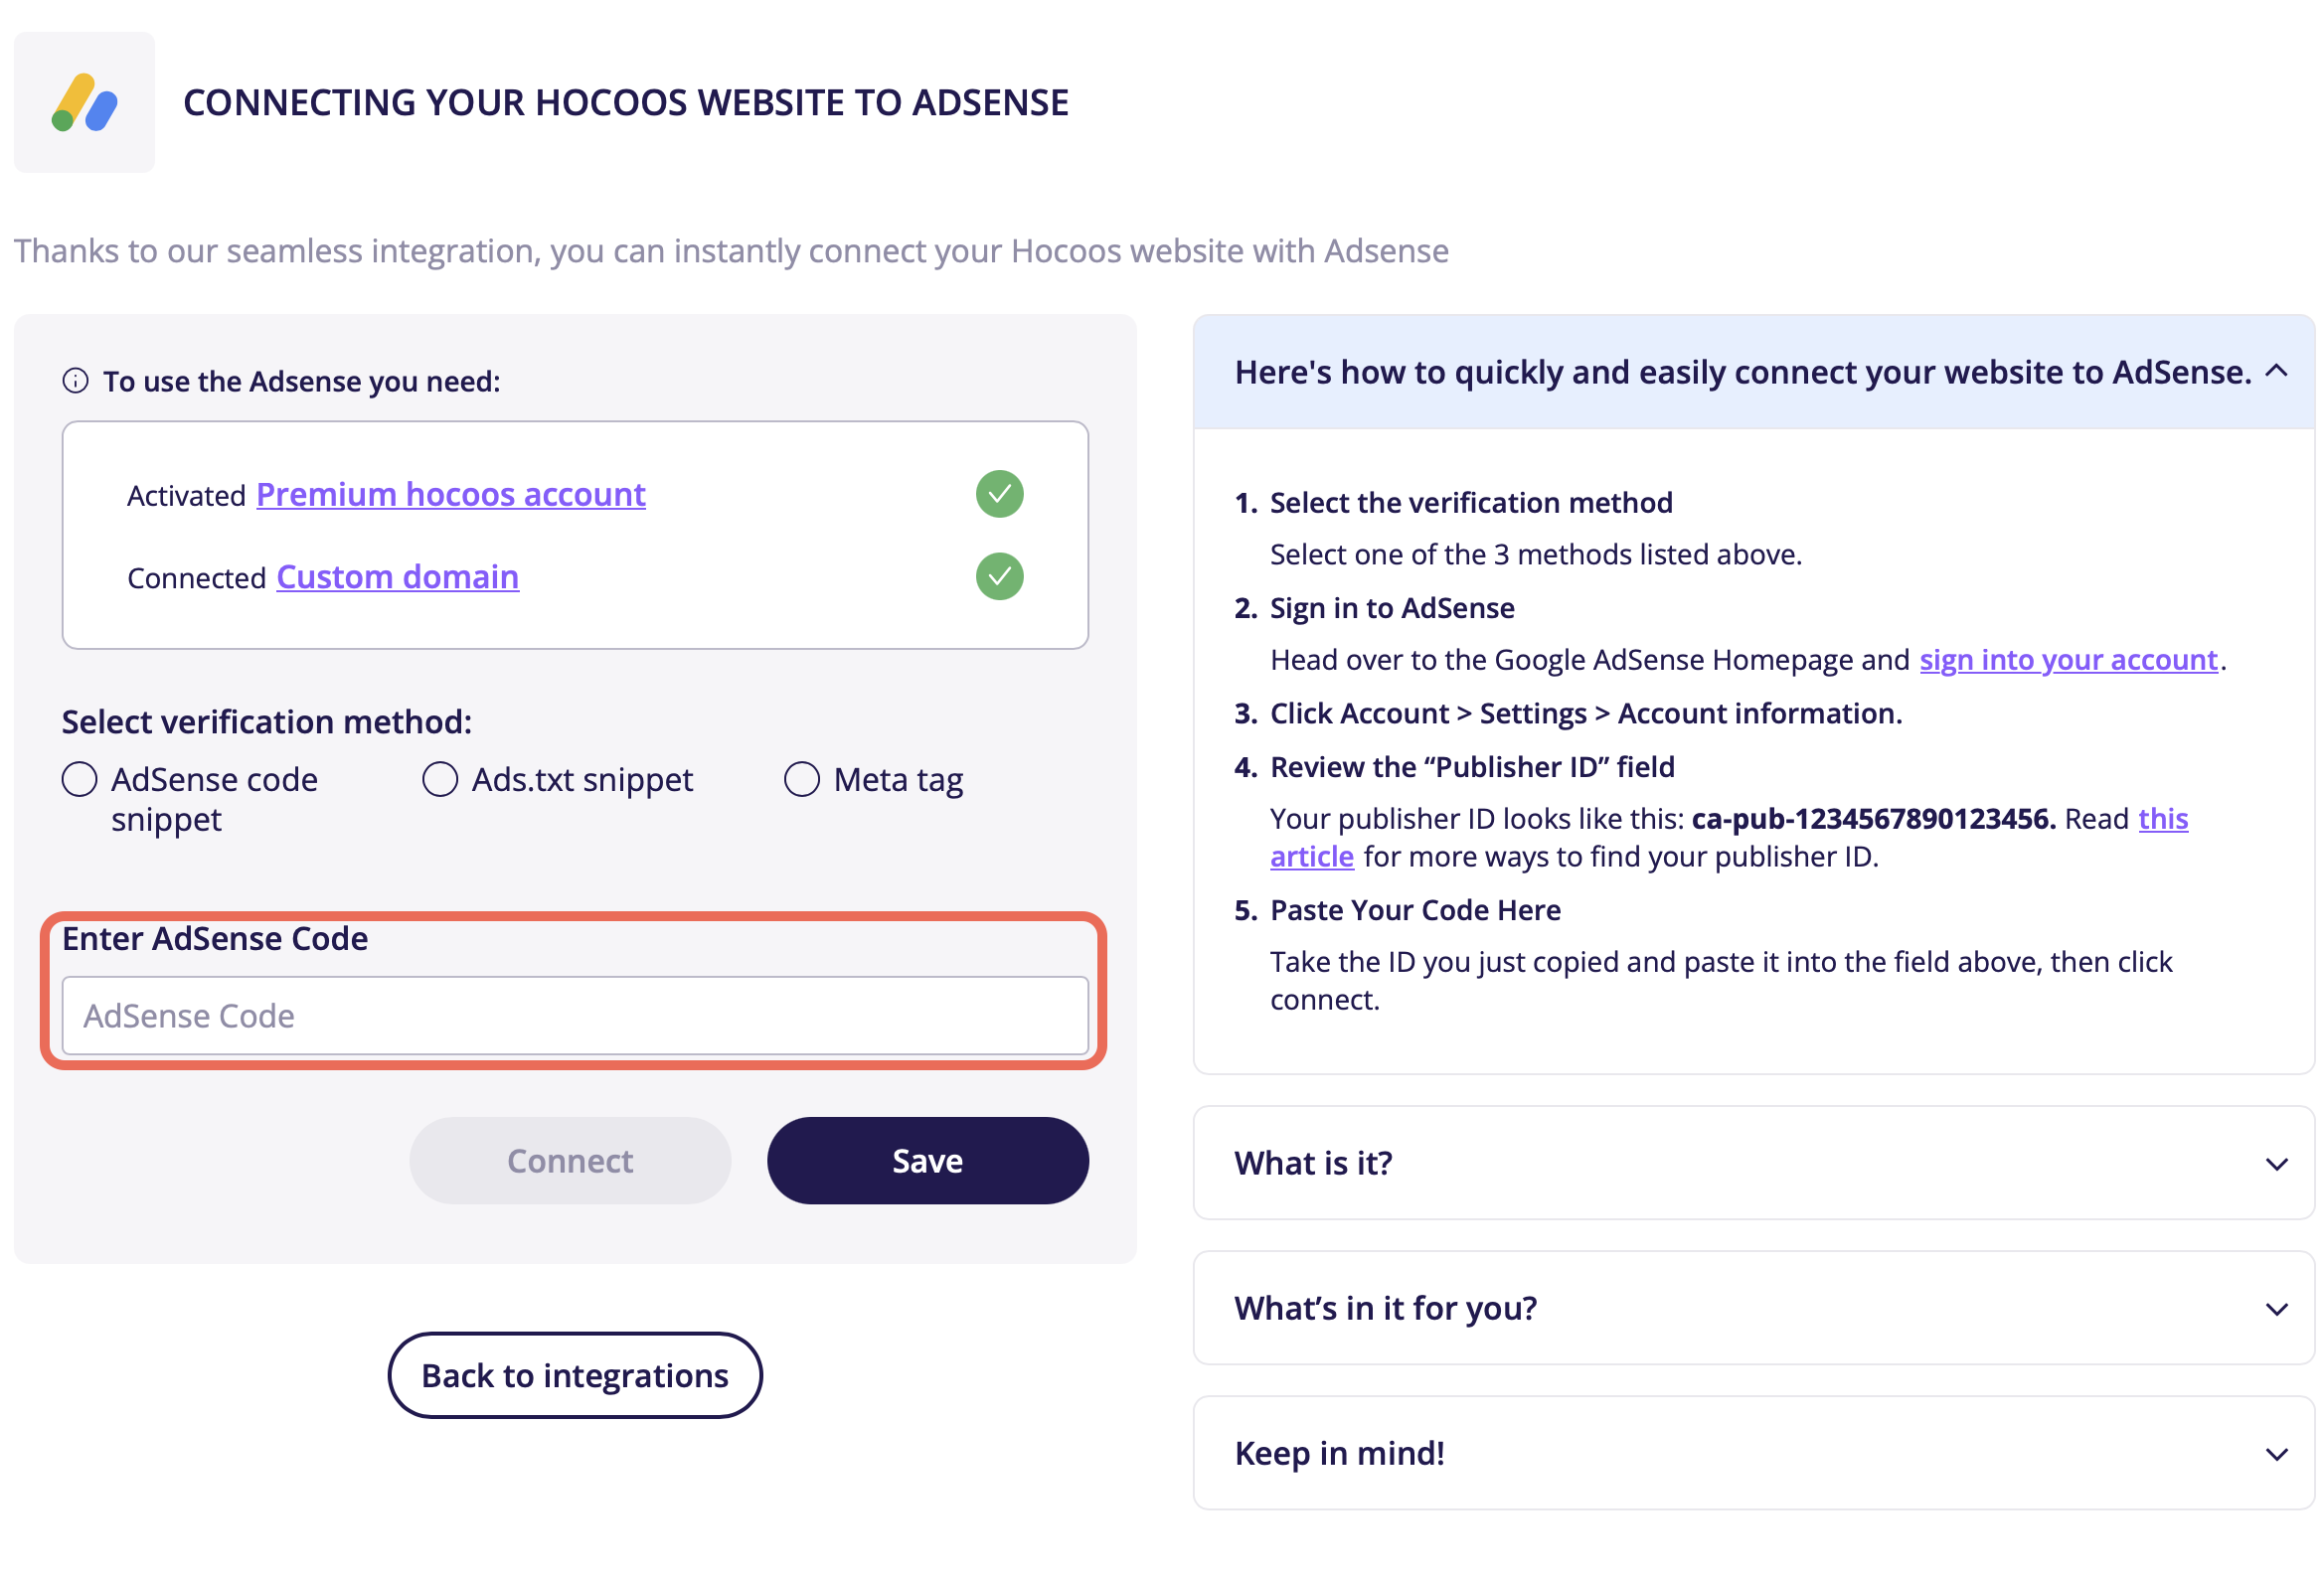The width and height of the screenshot is (2324, 1582).
Task: Select AdSense code snippet radio option
Action: pos(80,780)
